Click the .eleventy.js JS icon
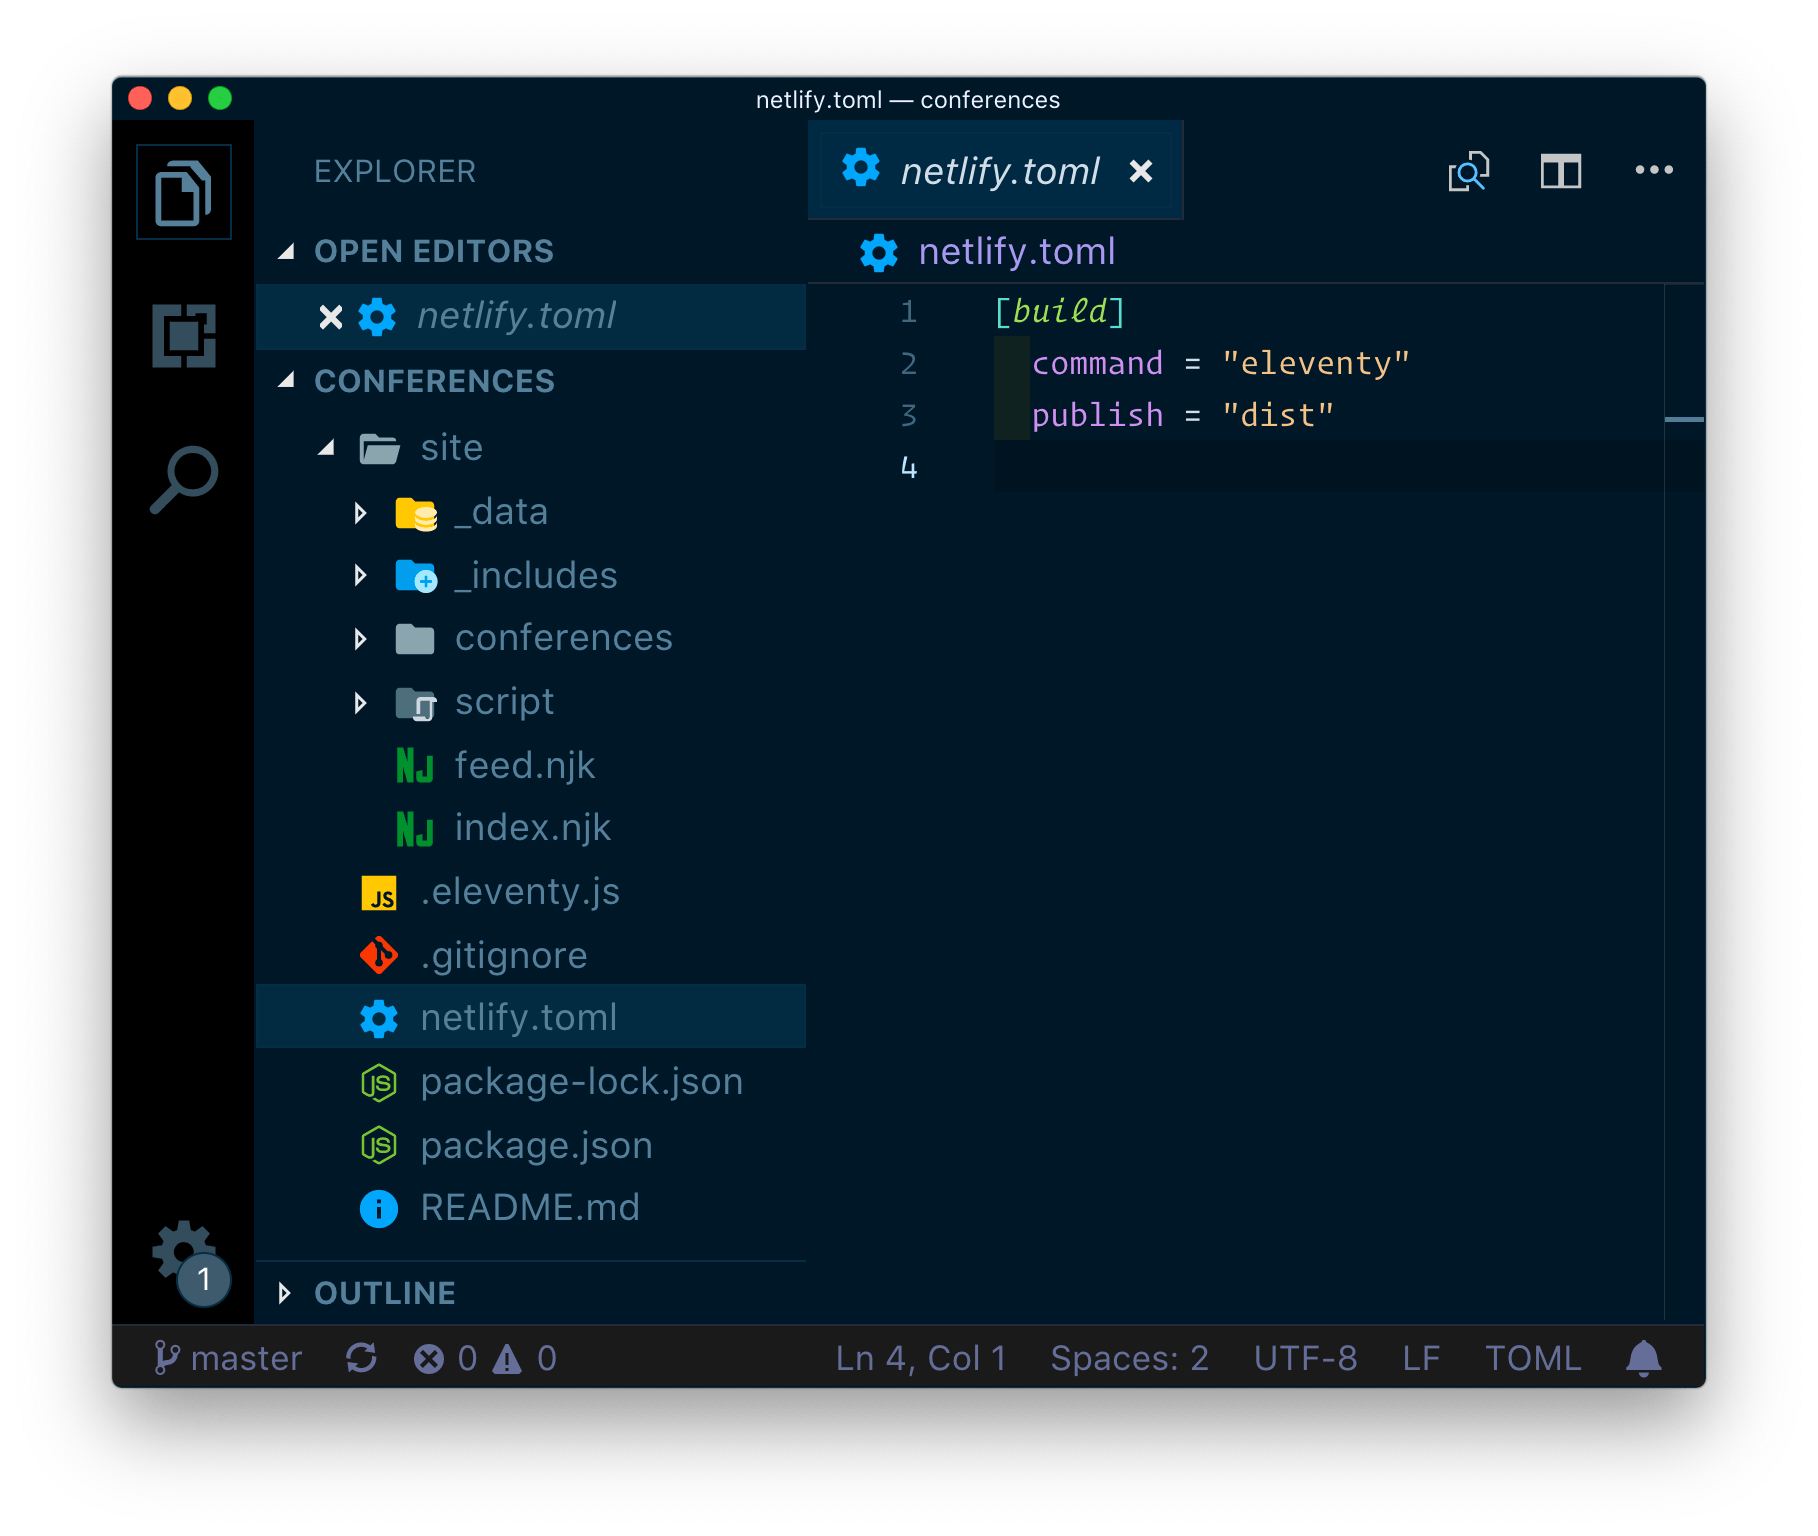Viewport: 1818px width, 1536px height. tap(379, 893)
